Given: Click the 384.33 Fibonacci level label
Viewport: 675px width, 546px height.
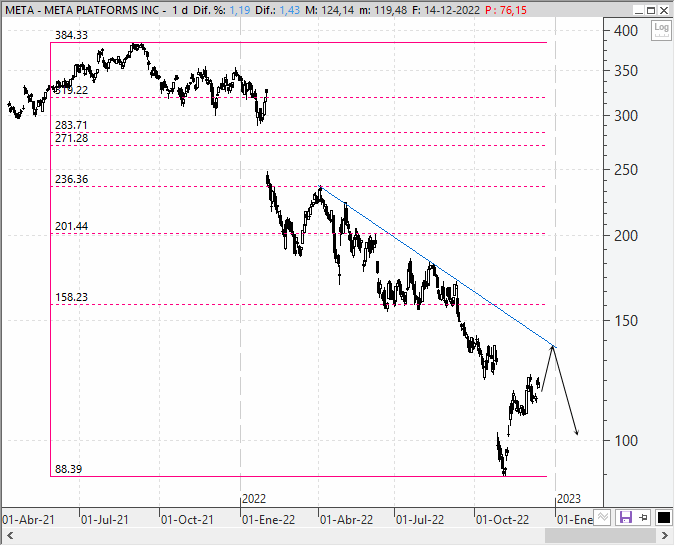Looking at the screenshot, I should point(71,35).
